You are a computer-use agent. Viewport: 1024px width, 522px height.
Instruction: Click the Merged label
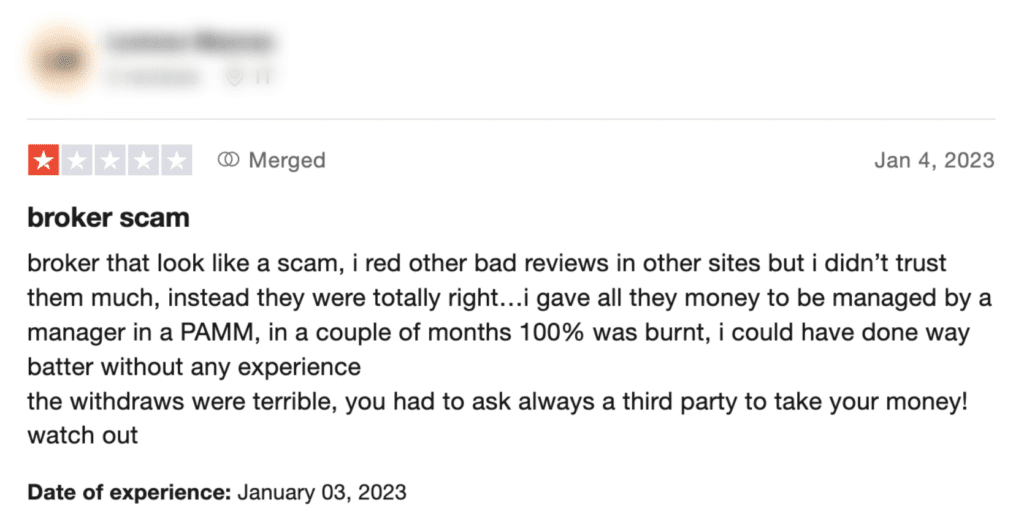point(286,160)
